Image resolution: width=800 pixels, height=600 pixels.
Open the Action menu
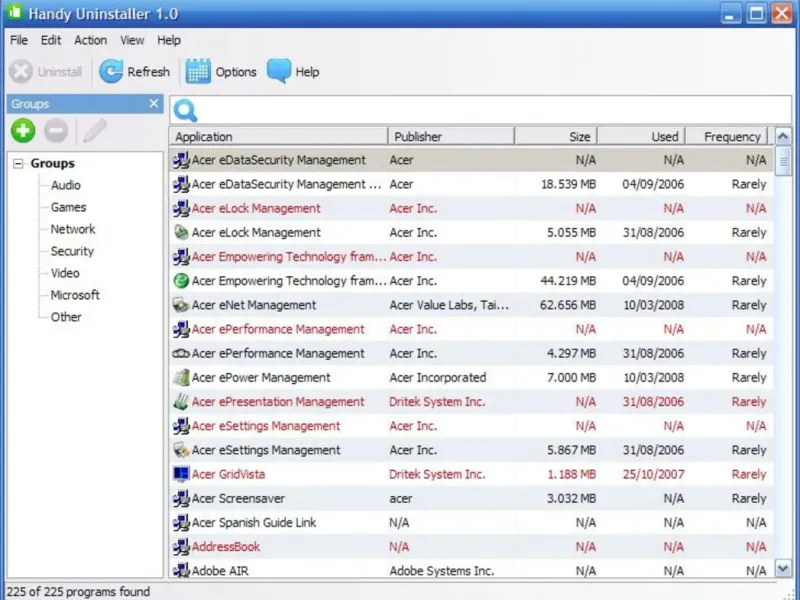[x=91, y=40]
